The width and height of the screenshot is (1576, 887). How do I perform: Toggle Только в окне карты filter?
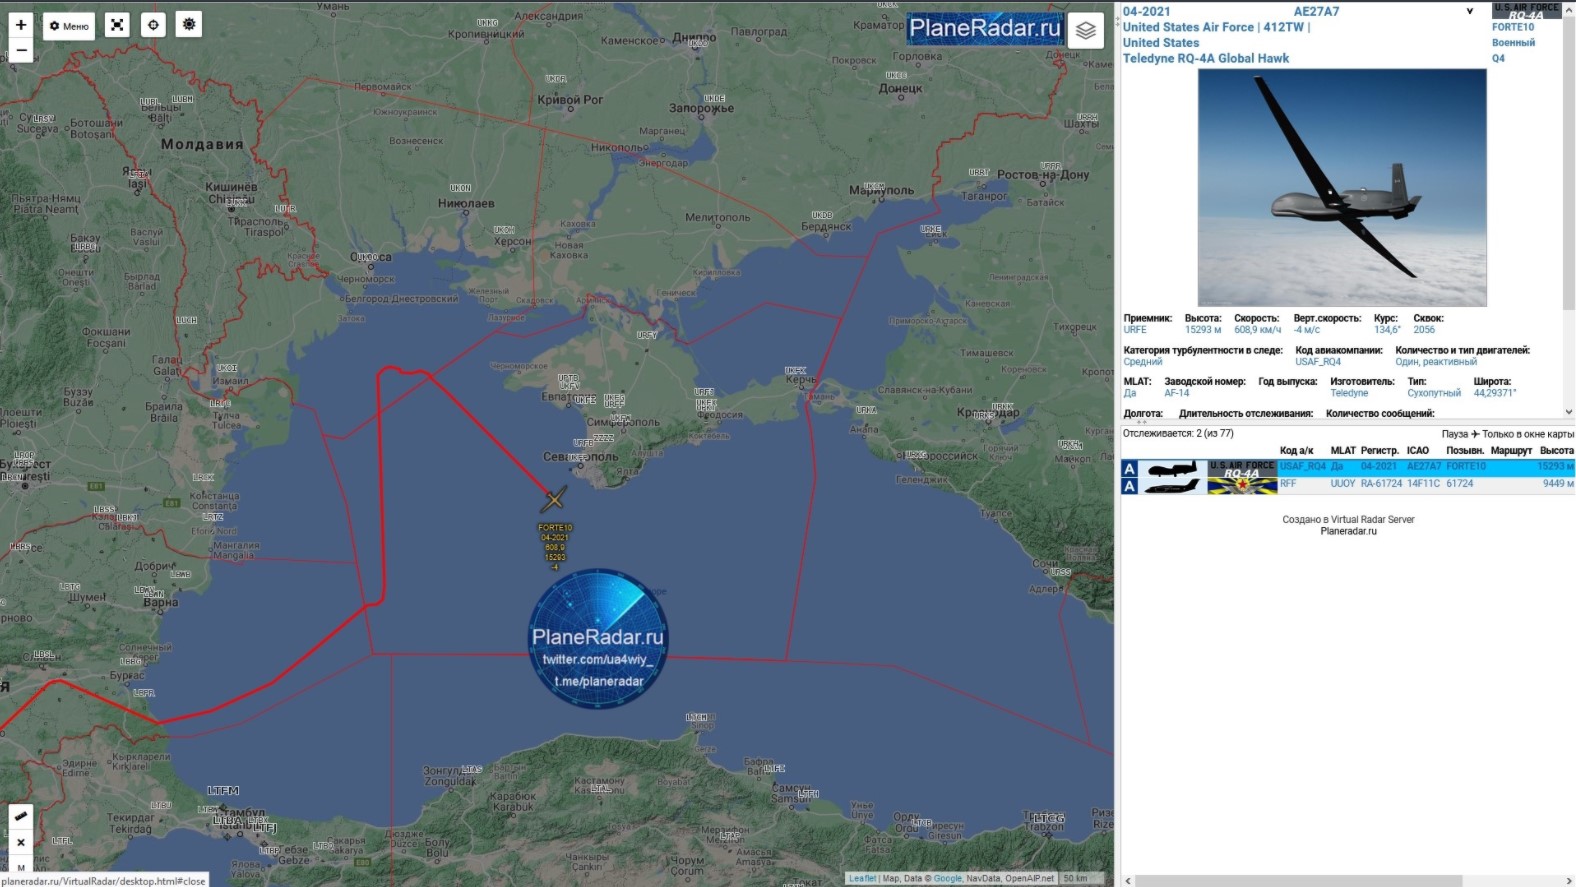point(1527,434)
